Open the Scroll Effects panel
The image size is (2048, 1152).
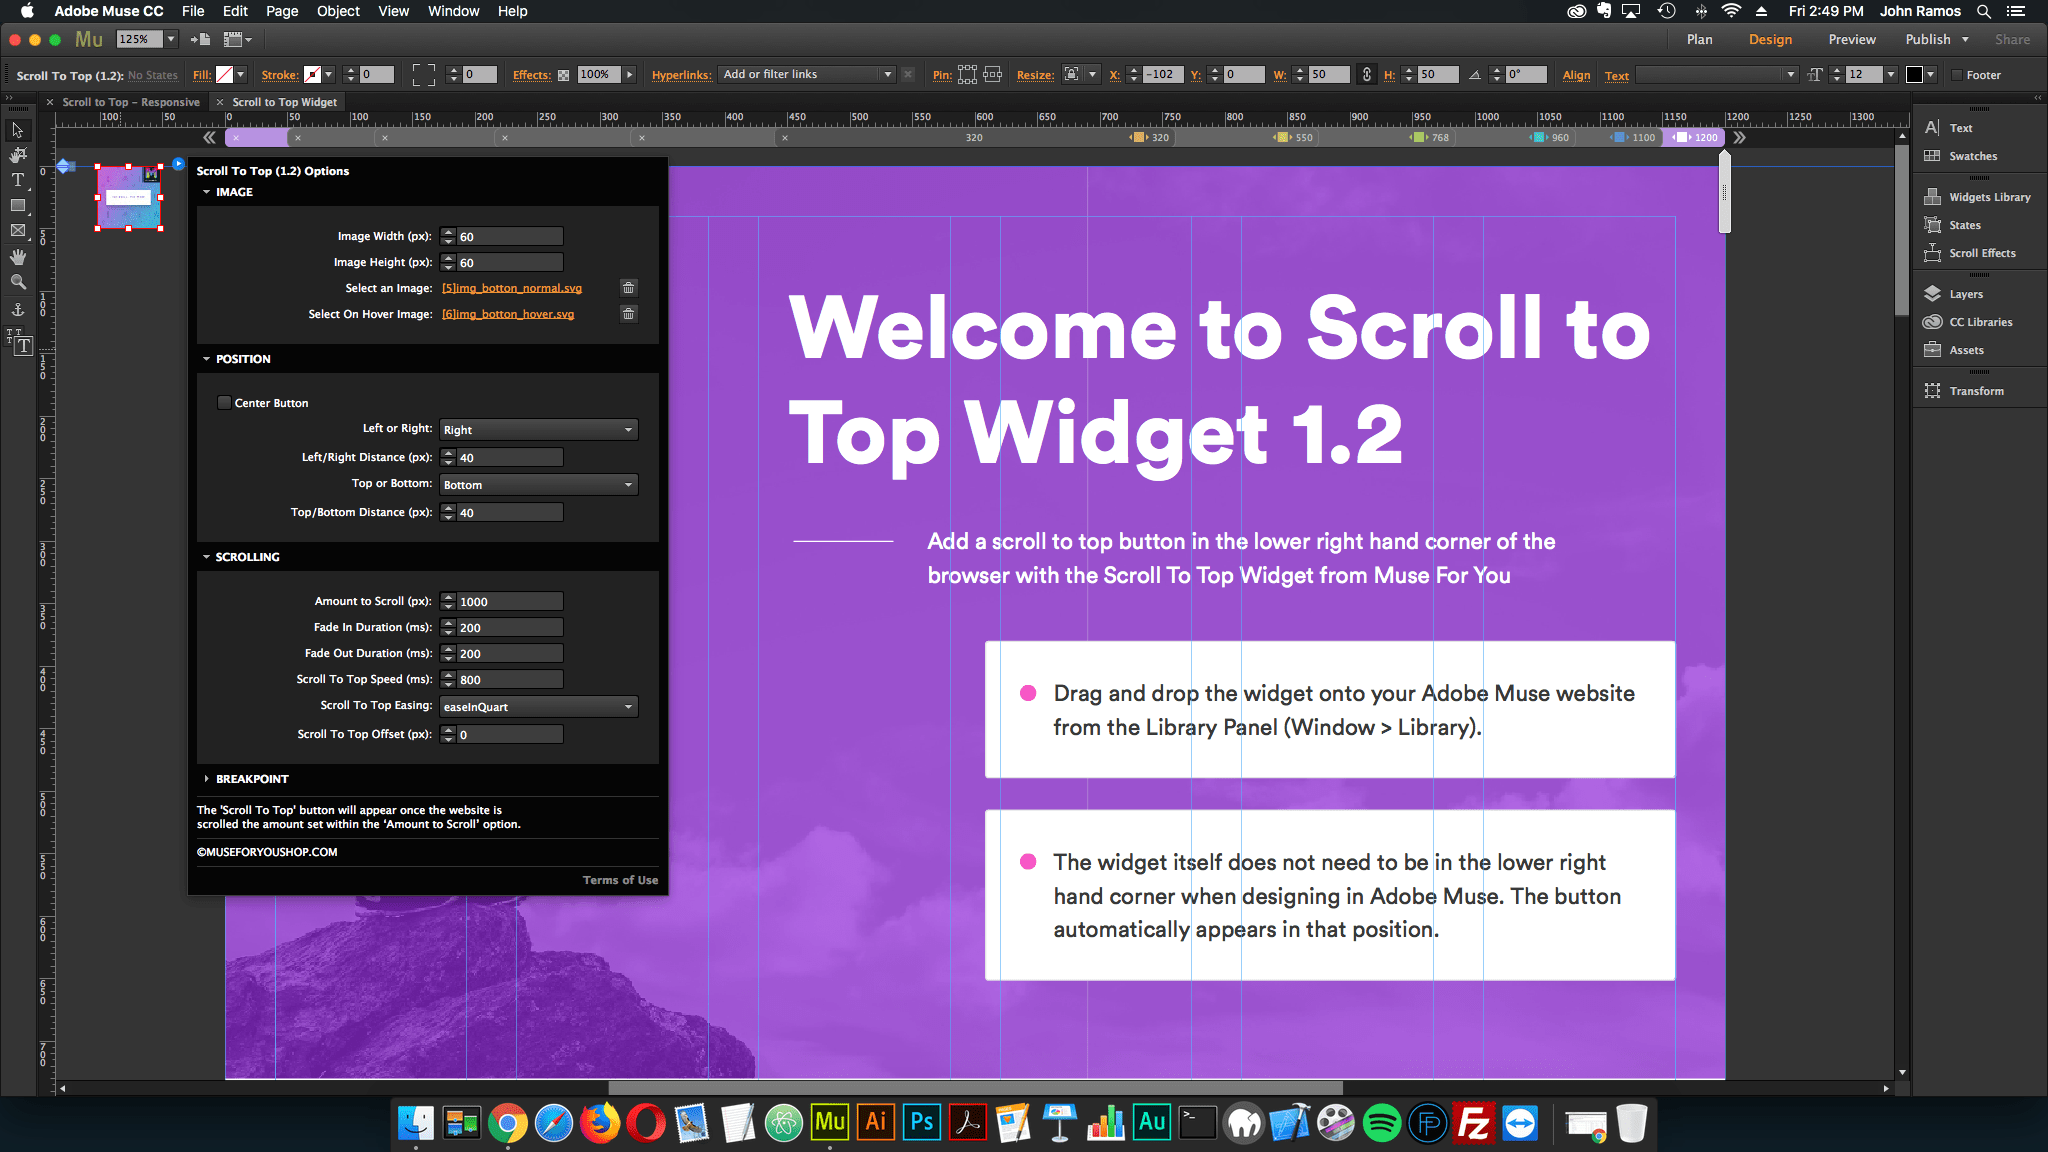(x=1981, y=253)
